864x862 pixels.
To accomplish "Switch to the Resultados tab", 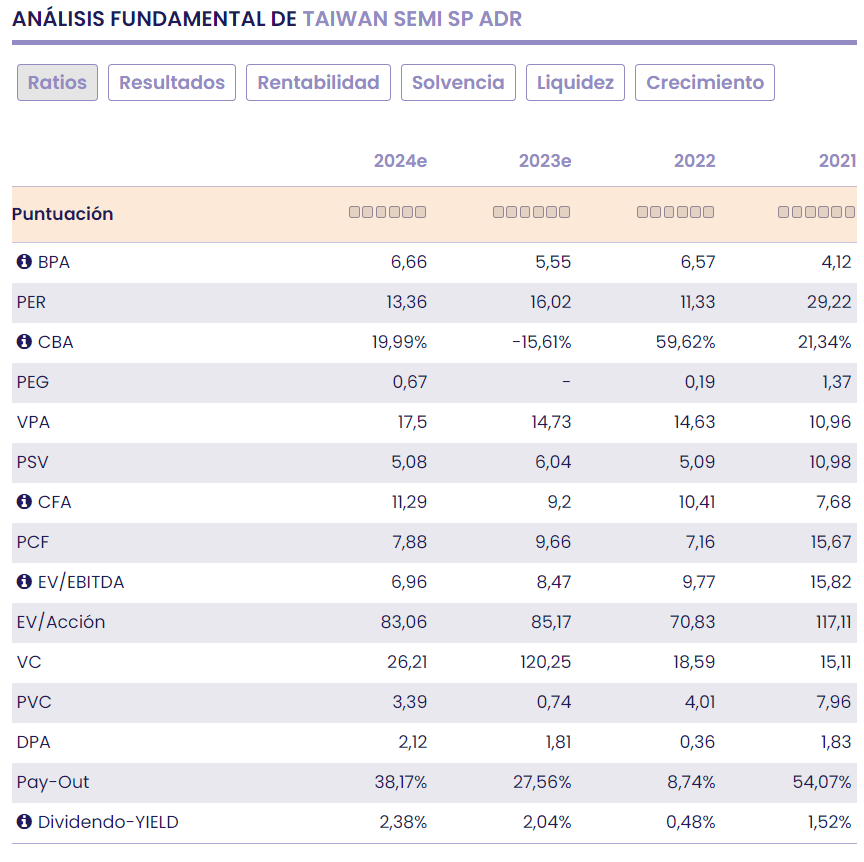I will coord(172,83).
